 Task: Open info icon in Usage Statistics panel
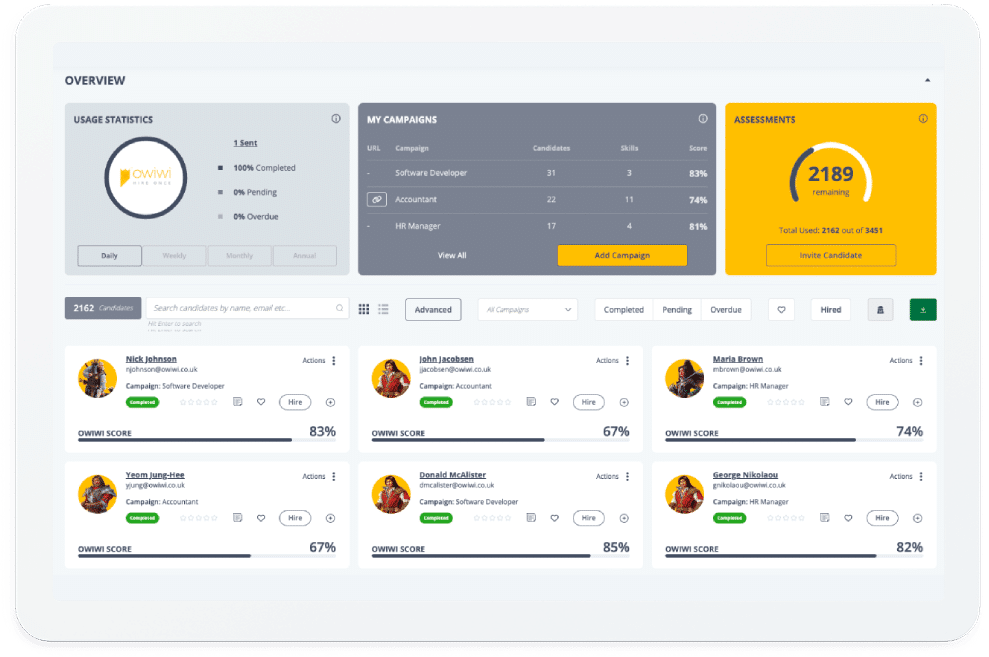[x=336, y=119]
